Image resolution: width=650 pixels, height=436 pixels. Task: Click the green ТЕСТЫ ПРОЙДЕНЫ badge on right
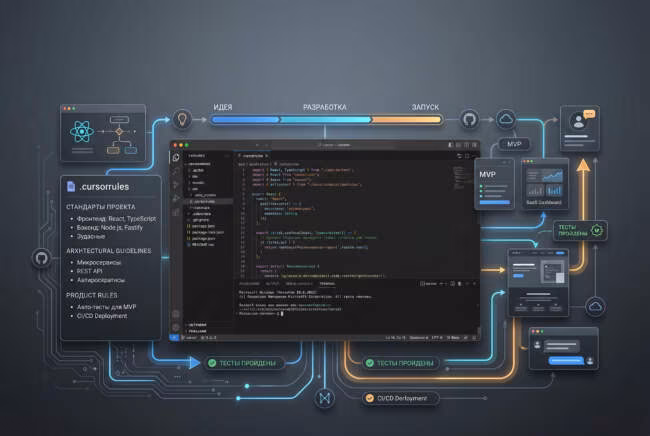click(x=580, y=230)
